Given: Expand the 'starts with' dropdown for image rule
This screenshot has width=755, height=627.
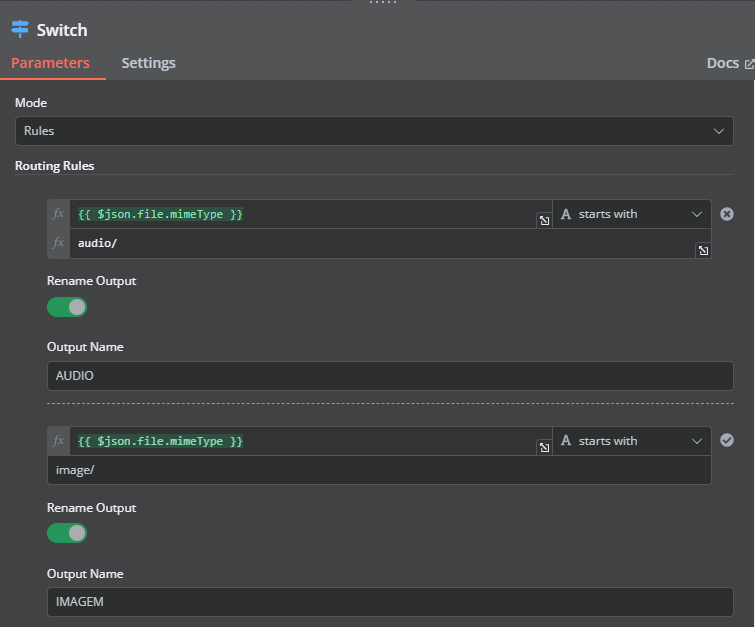Looking at the screenshot, I should click(632, 441).
